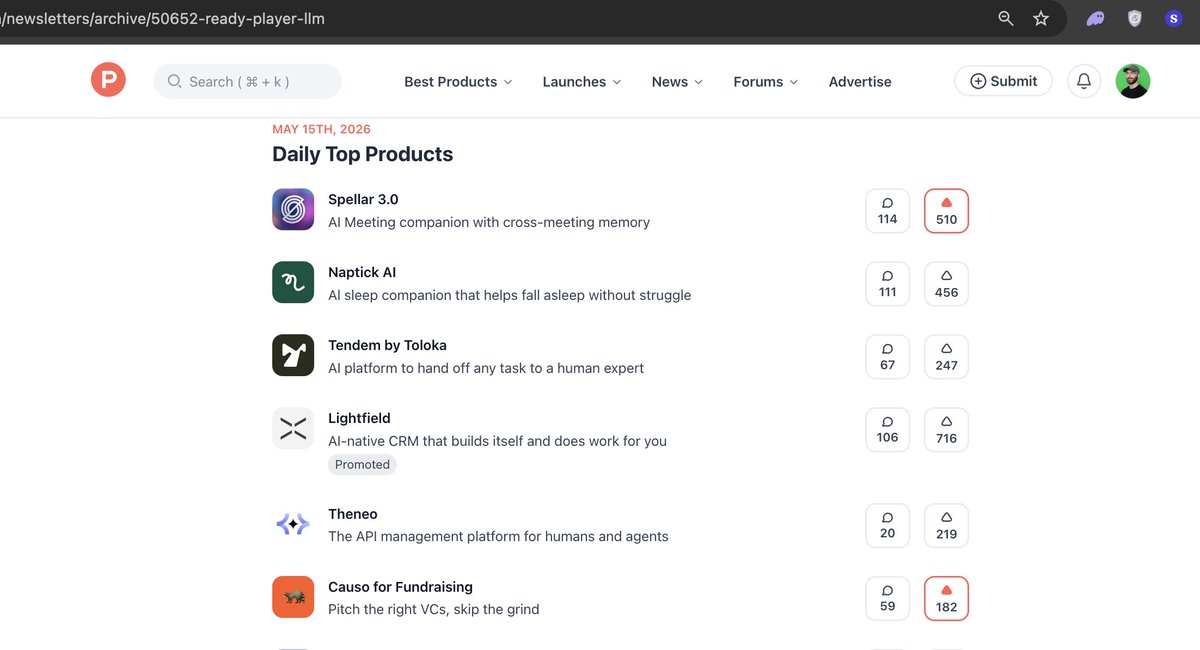Click 'AI Meeting companion with cross-meeting memory' text
This screenshot has height=650, width=1200.
click(x=489, y=222)
